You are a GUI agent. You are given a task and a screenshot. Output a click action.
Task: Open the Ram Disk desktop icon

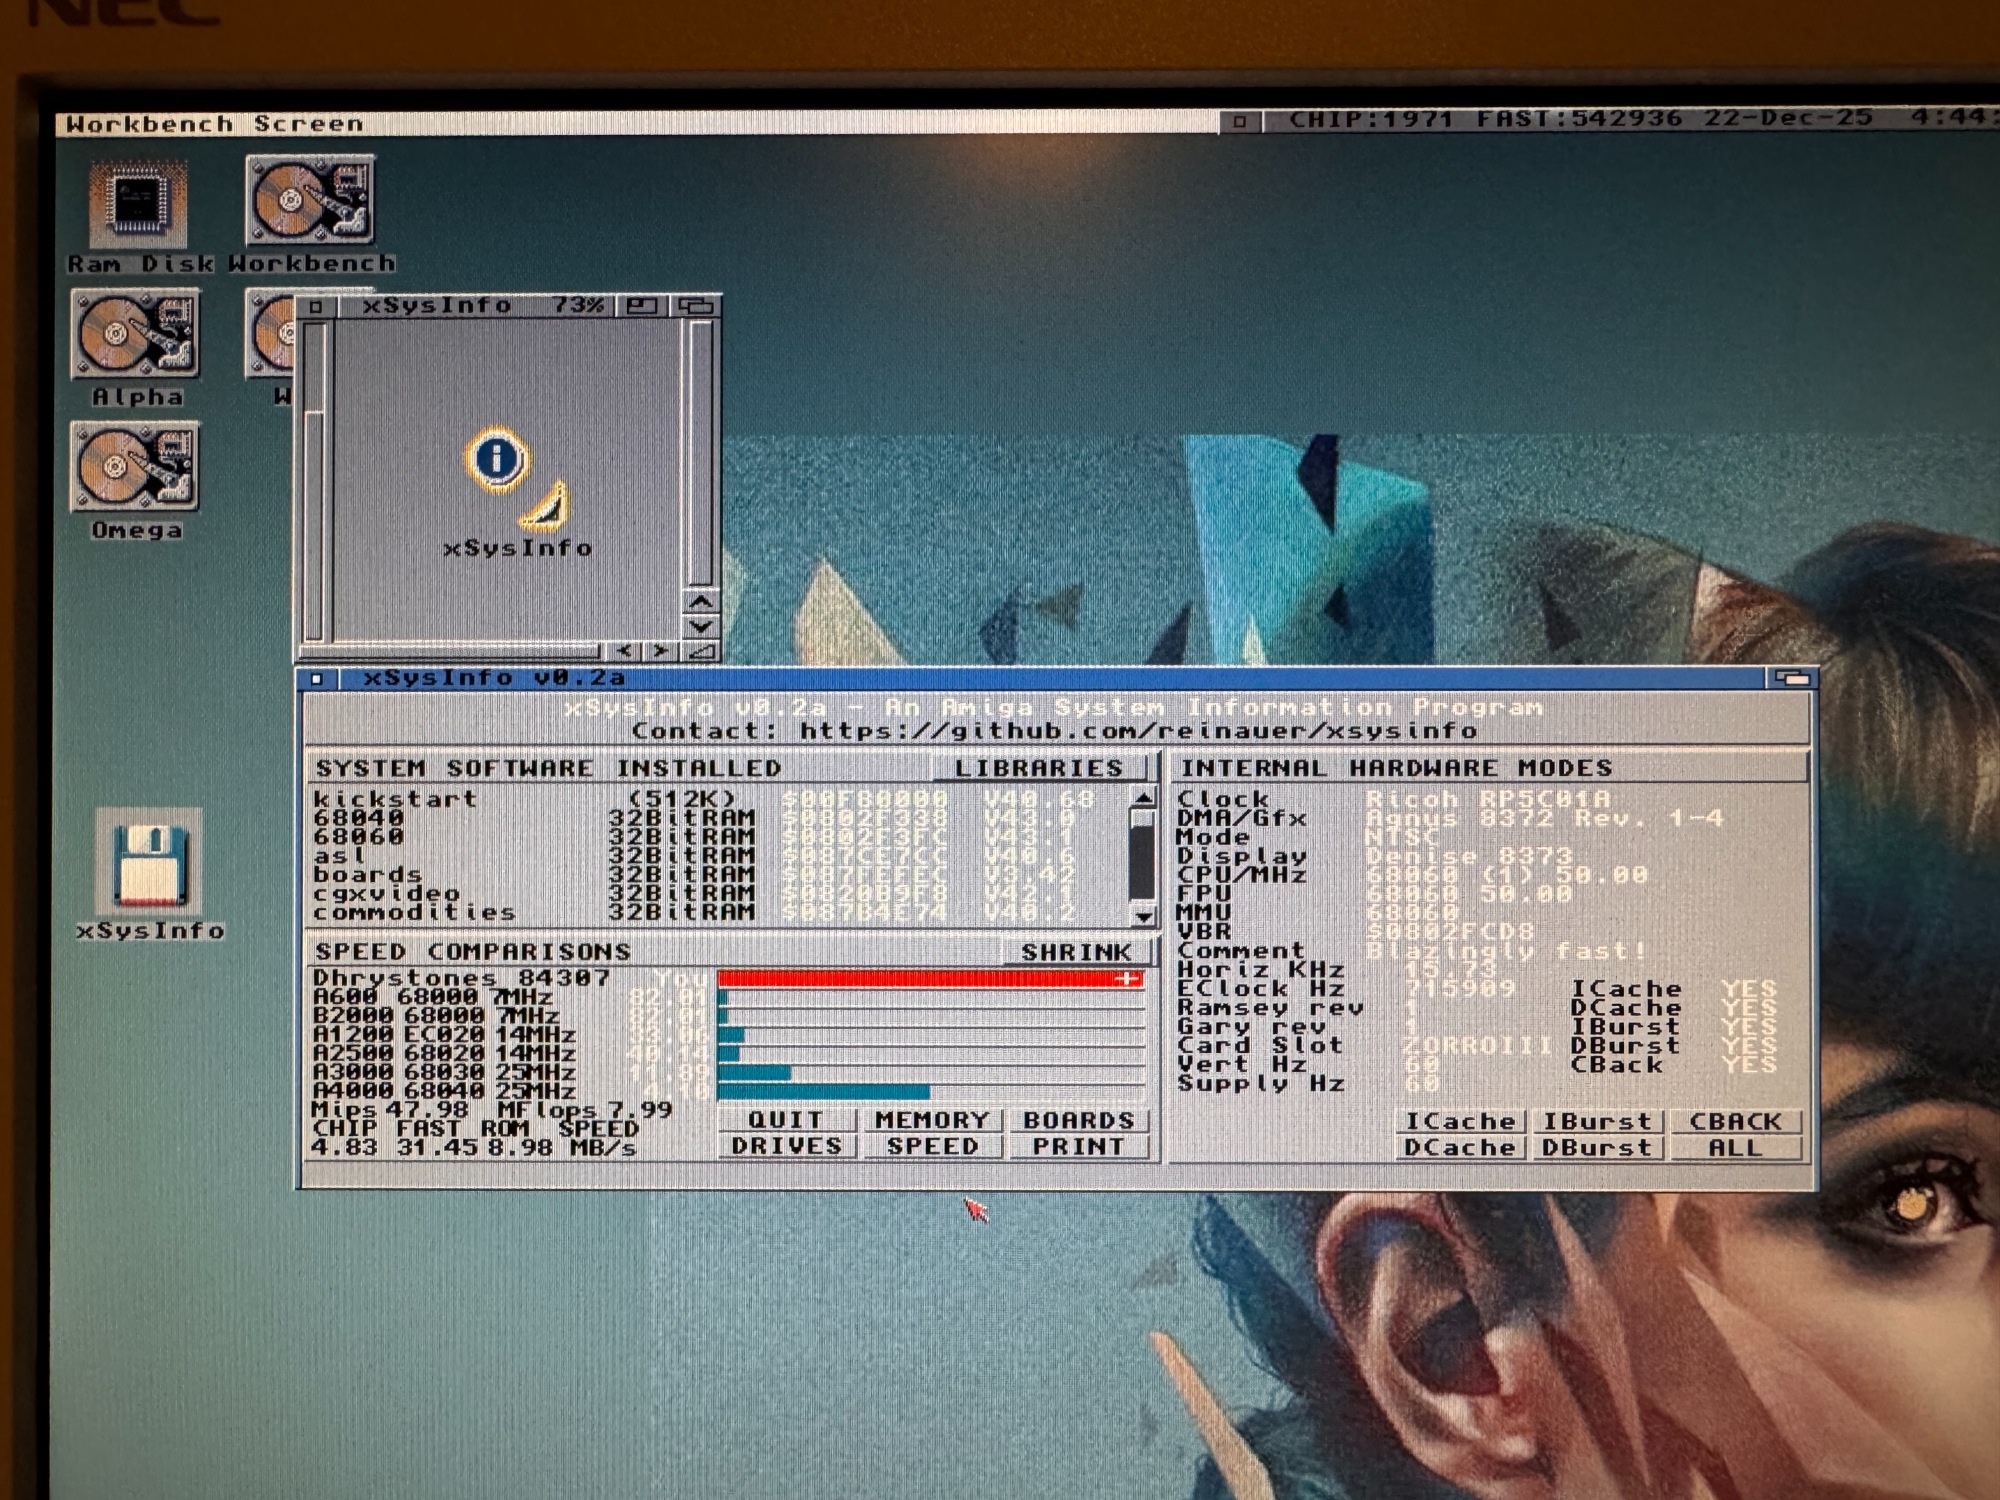(x=138, y=205)
